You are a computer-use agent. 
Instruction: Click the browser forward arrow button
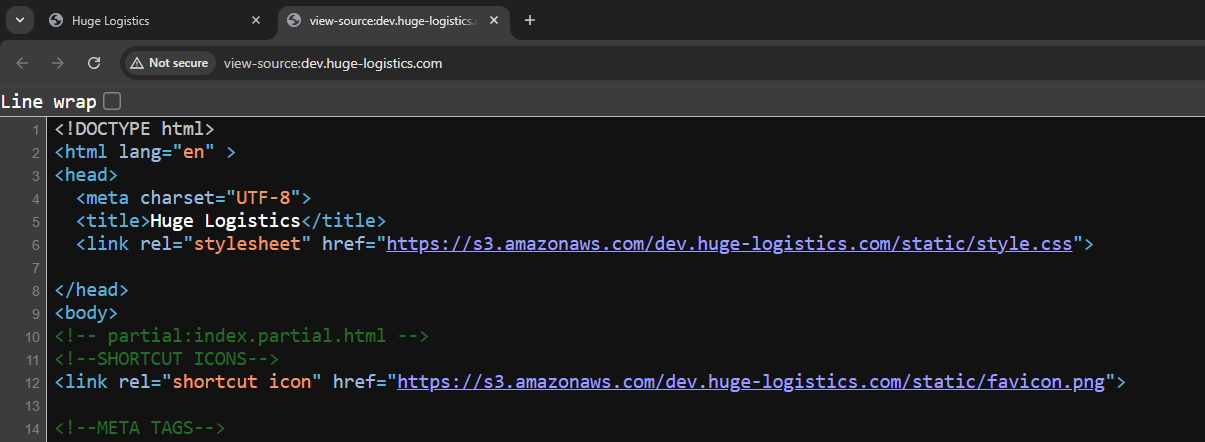pyautogui.click(x=58, y=63)
